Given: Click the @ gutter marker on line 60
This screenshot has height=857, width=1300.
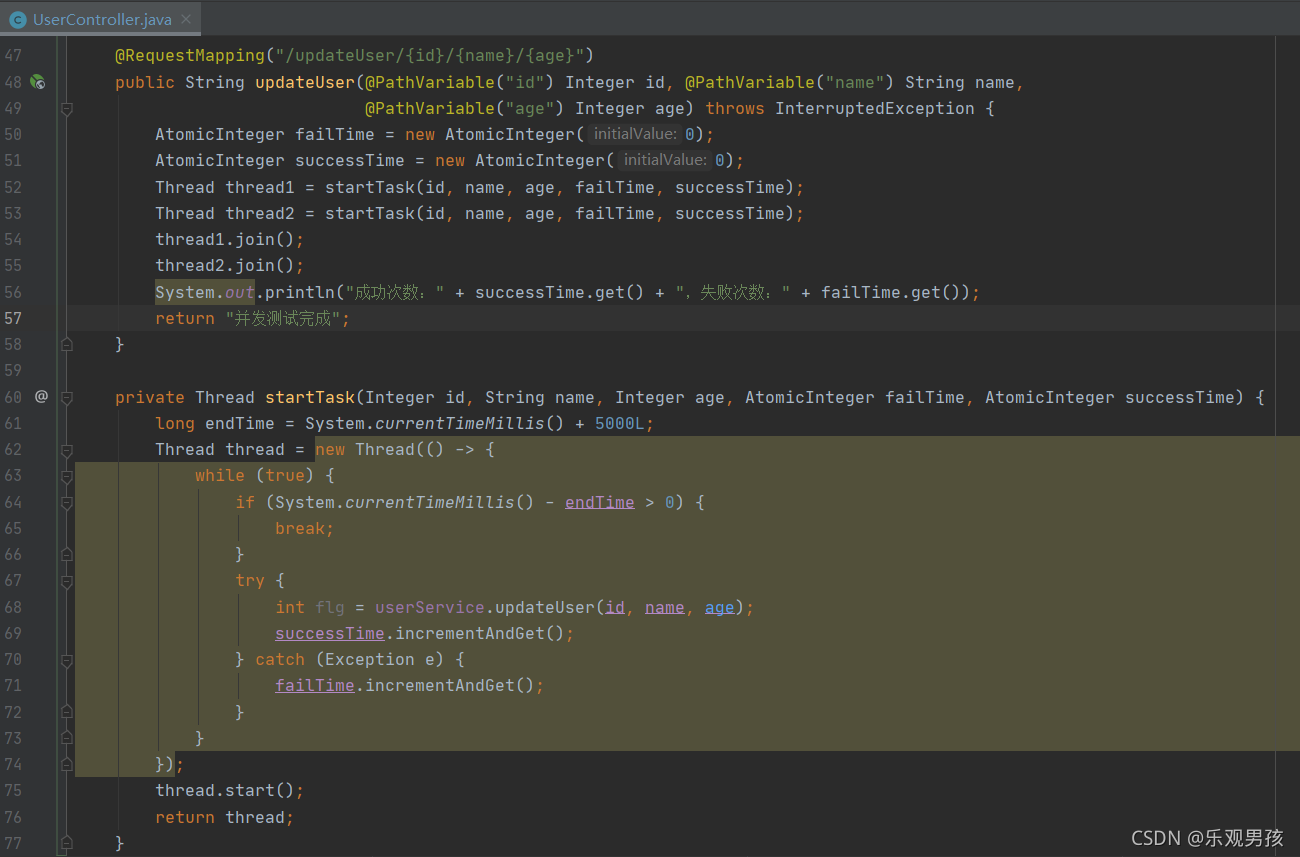Looking at the screenshot, I should tap(41, 397).
